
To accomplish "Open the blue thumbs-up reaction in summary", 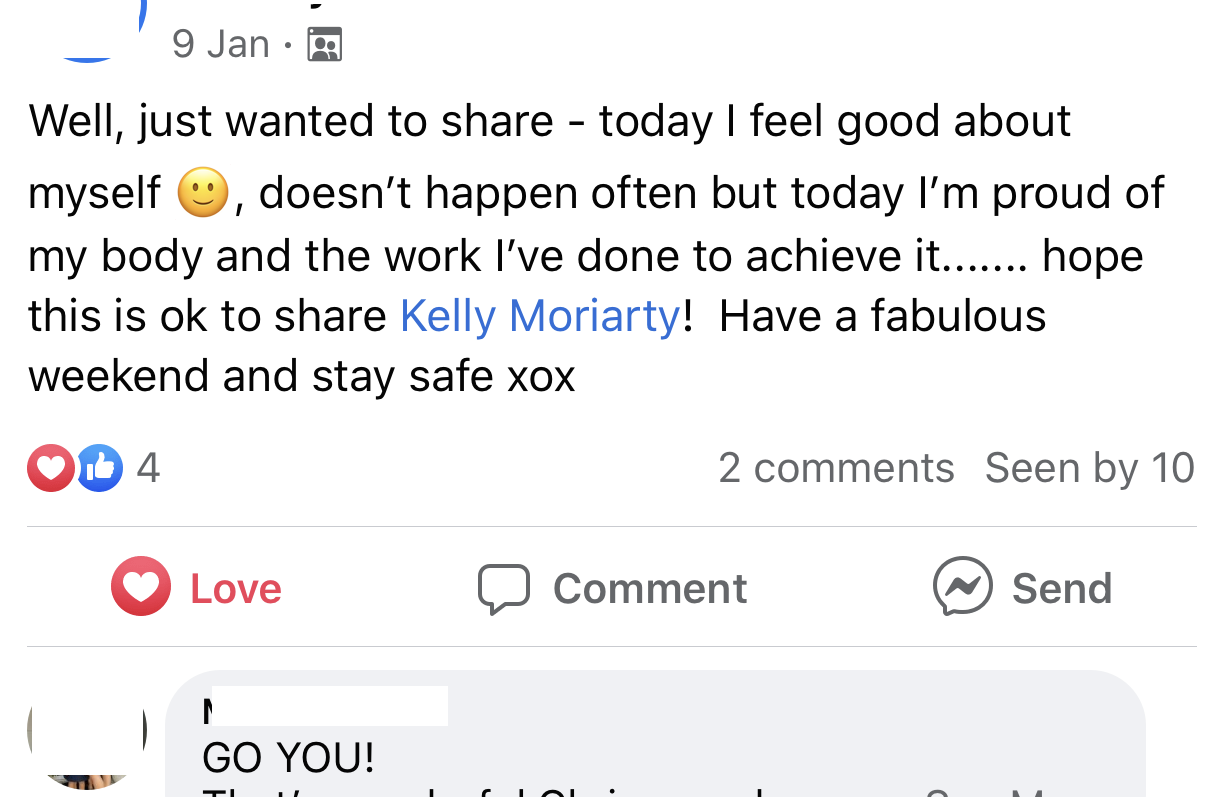I will point(100,468).
